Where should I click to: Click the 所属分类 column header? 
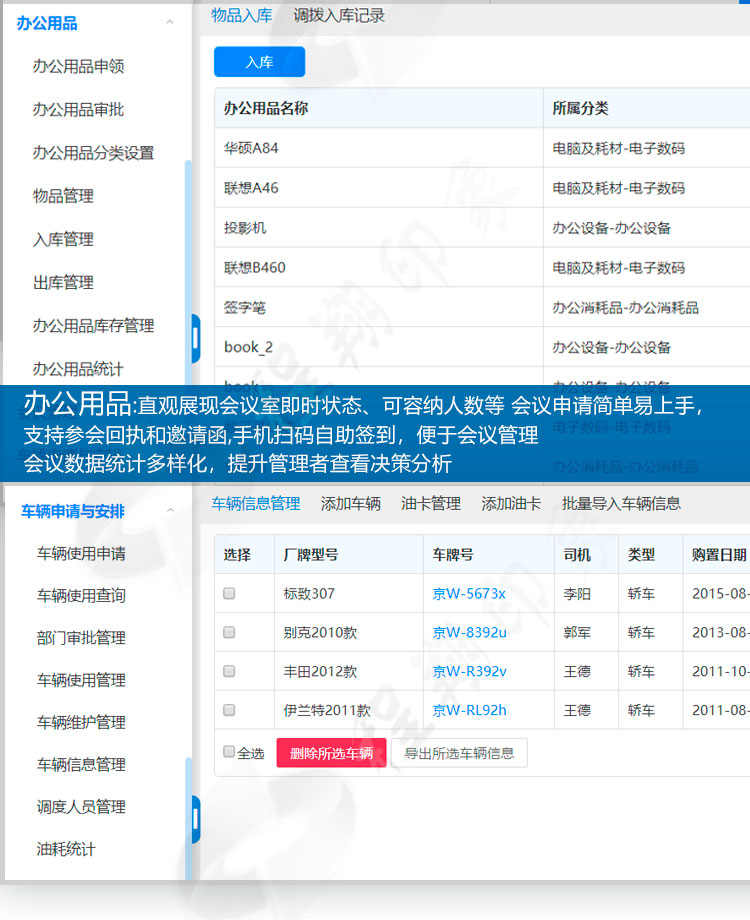pos(647,108)
